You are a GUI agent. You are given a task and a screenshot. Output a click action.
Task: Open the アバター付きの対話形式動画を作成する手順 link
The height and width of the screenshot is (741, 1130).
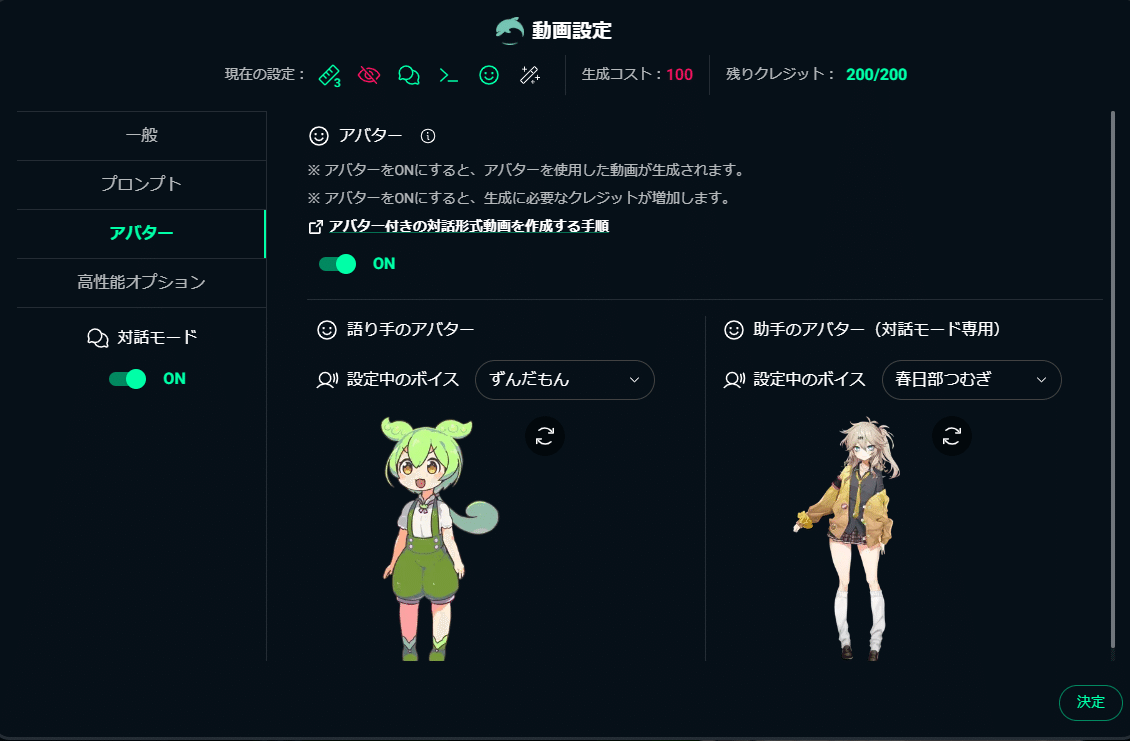(469, 226)
